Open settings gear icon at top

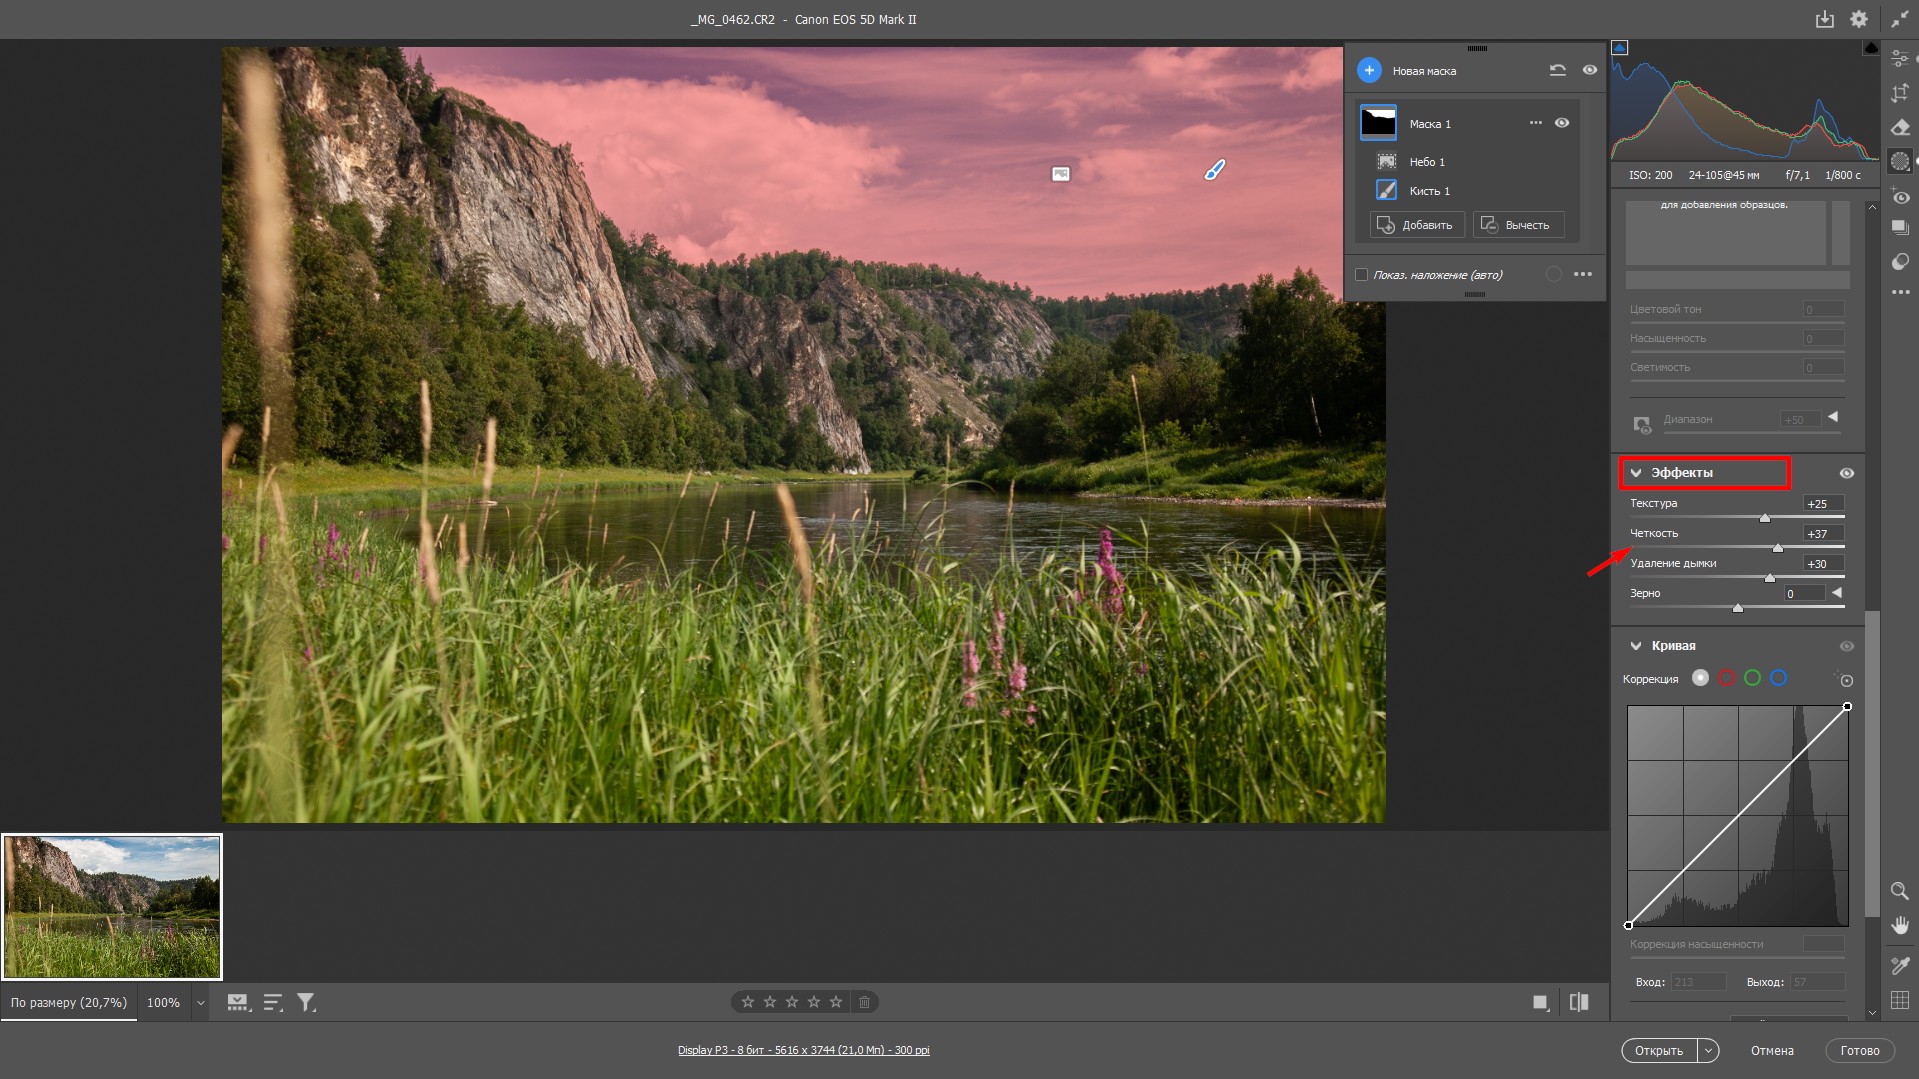tap(1858, 19)
